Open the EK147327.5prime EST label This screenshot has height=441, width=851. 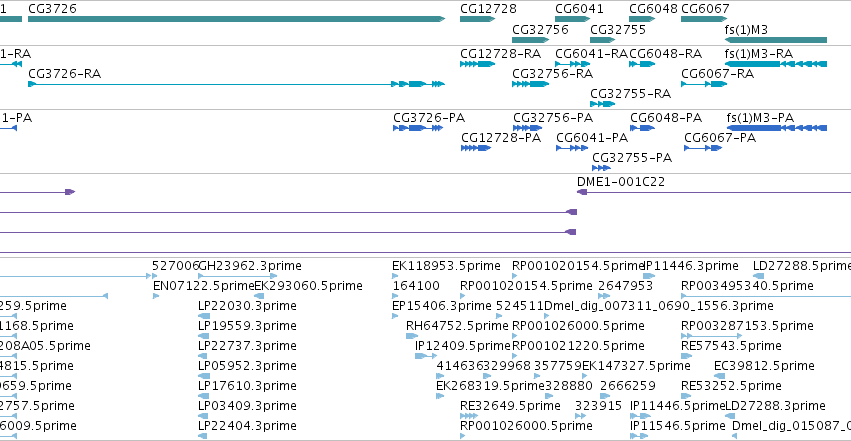636,366
